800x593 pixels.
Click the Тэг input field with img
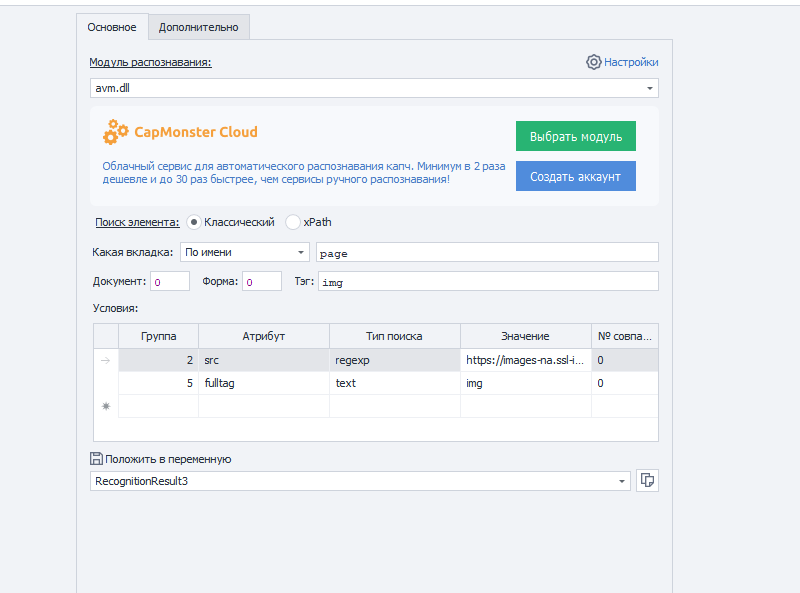tap(488, 282)
